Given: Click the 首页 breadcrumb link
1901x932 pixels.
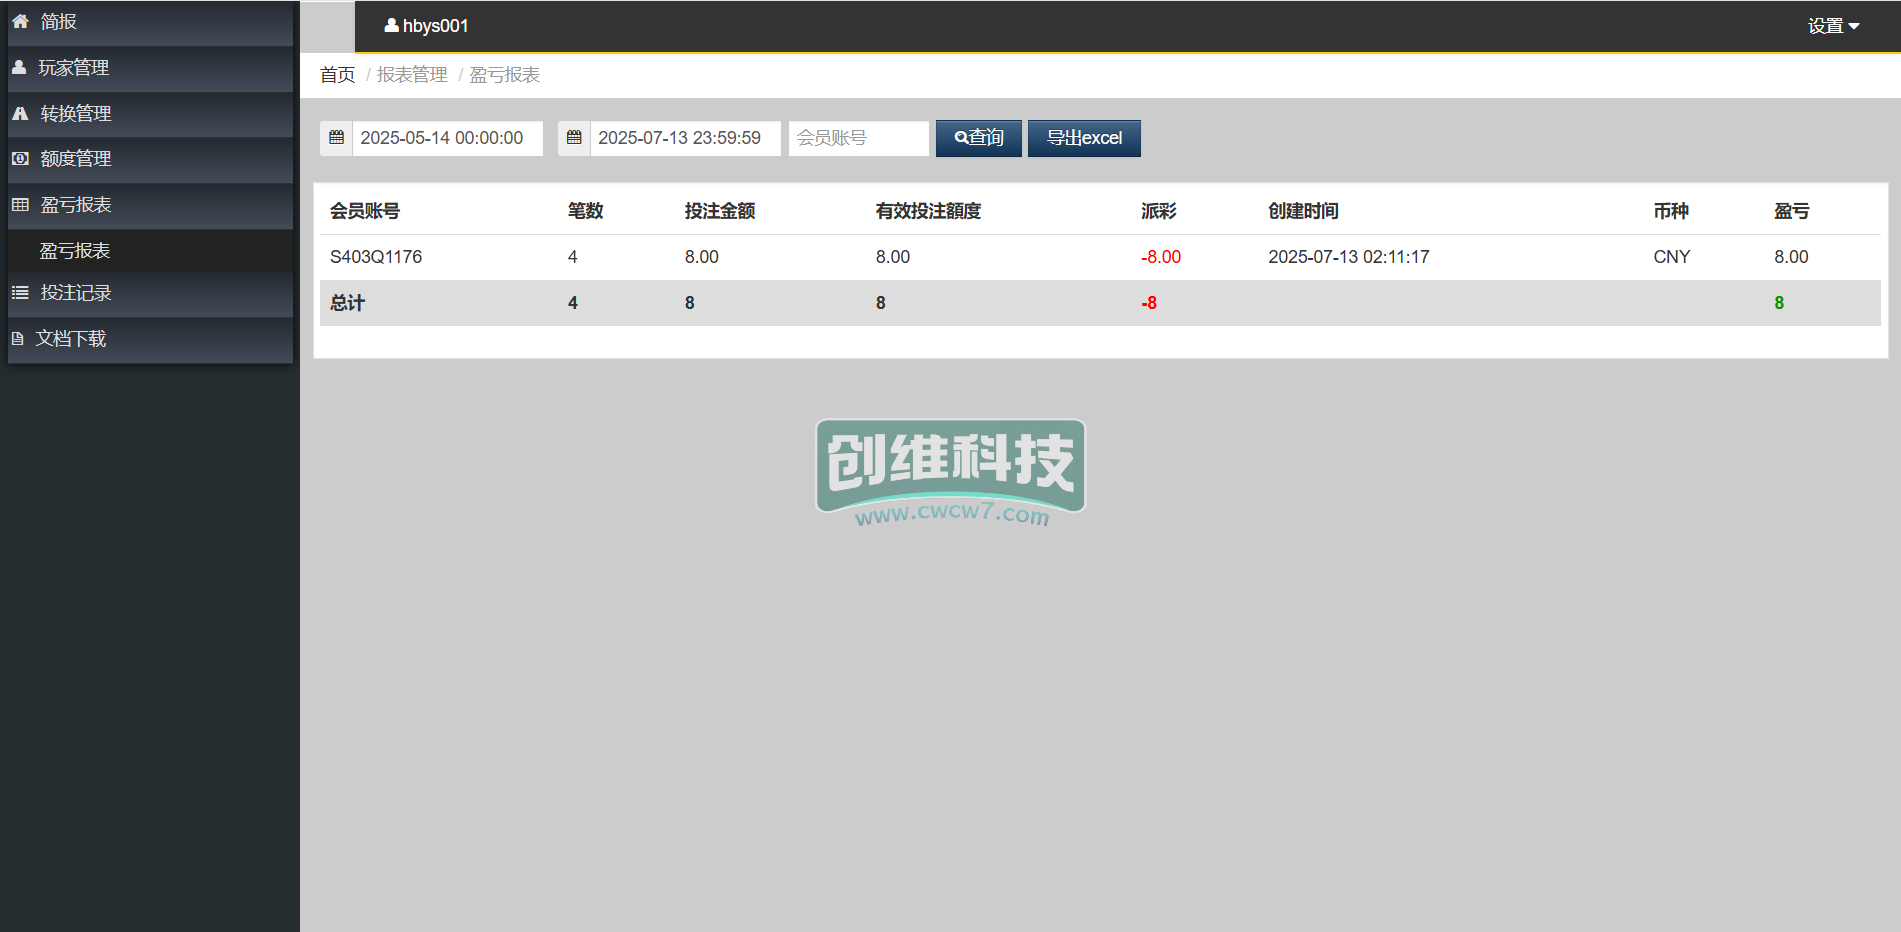Looking at the screenshot, I should pos(337,75).
